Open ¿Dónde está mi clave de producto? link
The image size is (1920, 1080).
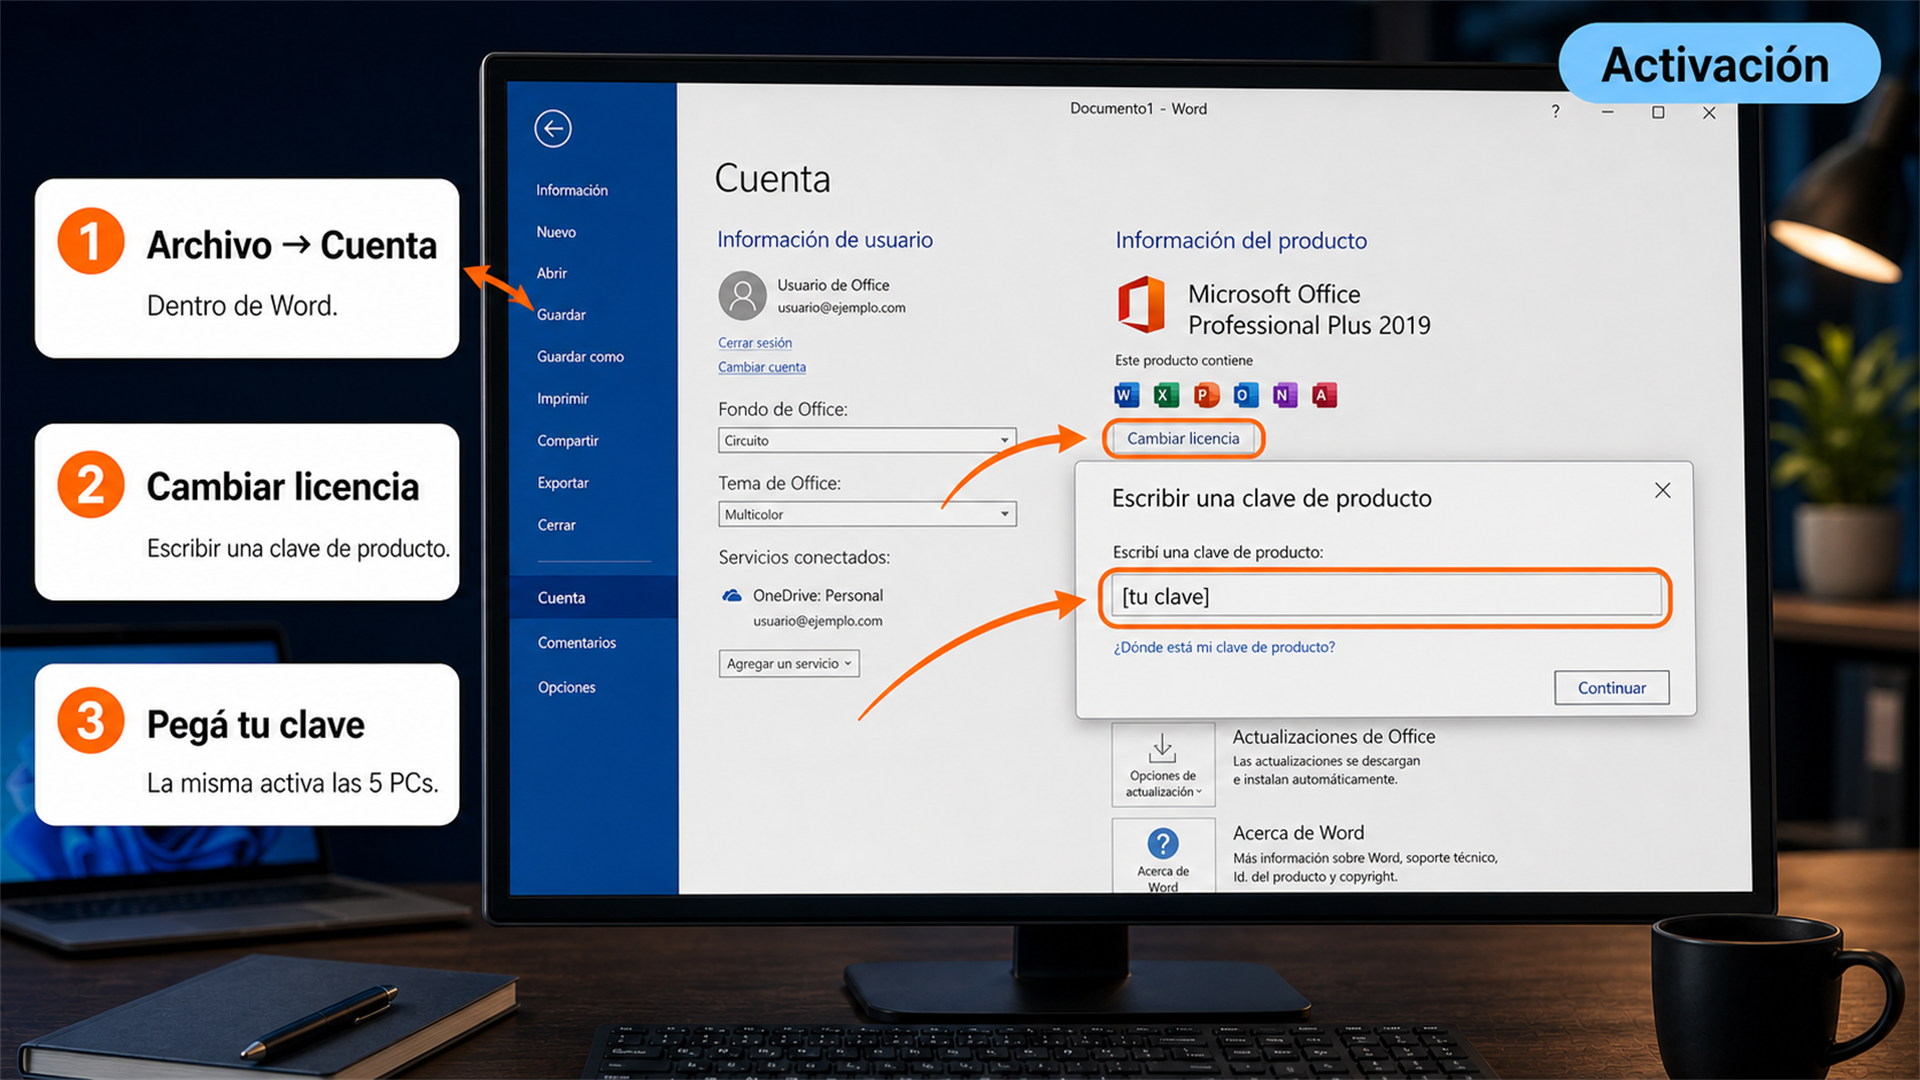1224,648
